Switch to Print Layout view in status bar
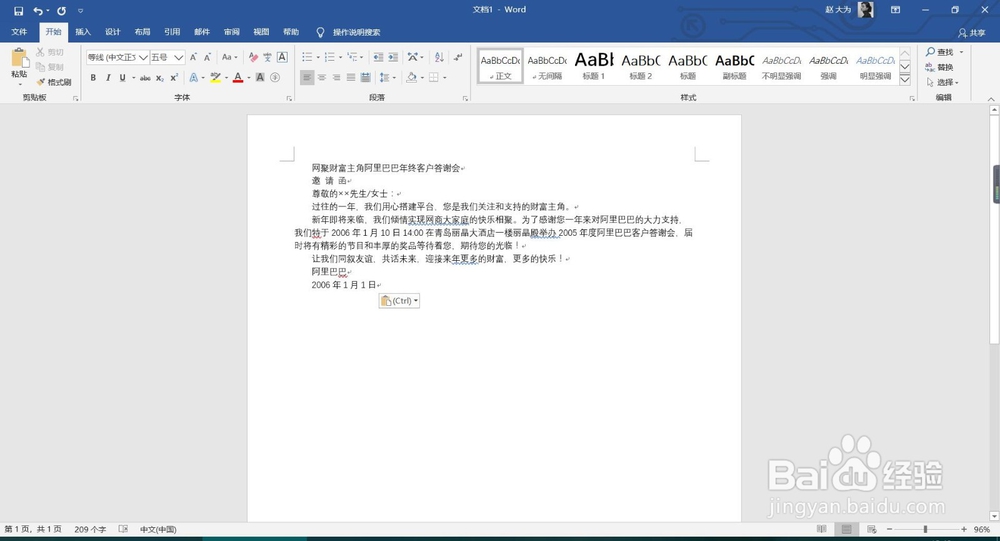The height and width of the screenshot is (541, 1000). click(846, 529)
